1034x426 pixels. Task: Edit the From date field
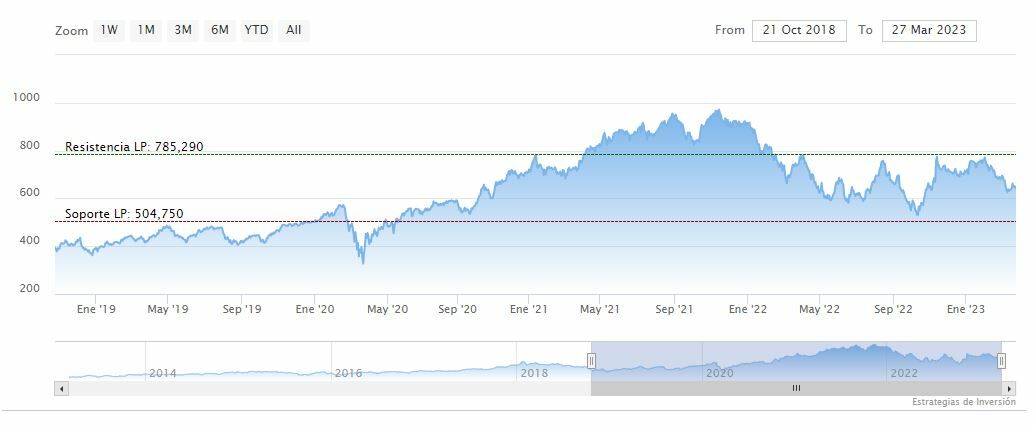tap(799, 30)
